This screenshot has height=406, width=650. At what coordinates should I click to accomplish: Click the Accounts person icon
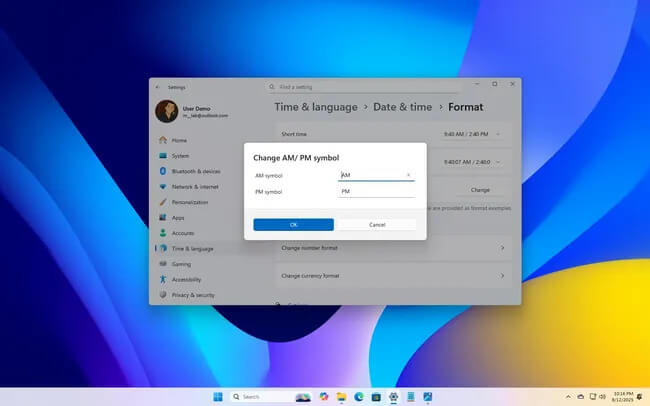pos(163,233)
